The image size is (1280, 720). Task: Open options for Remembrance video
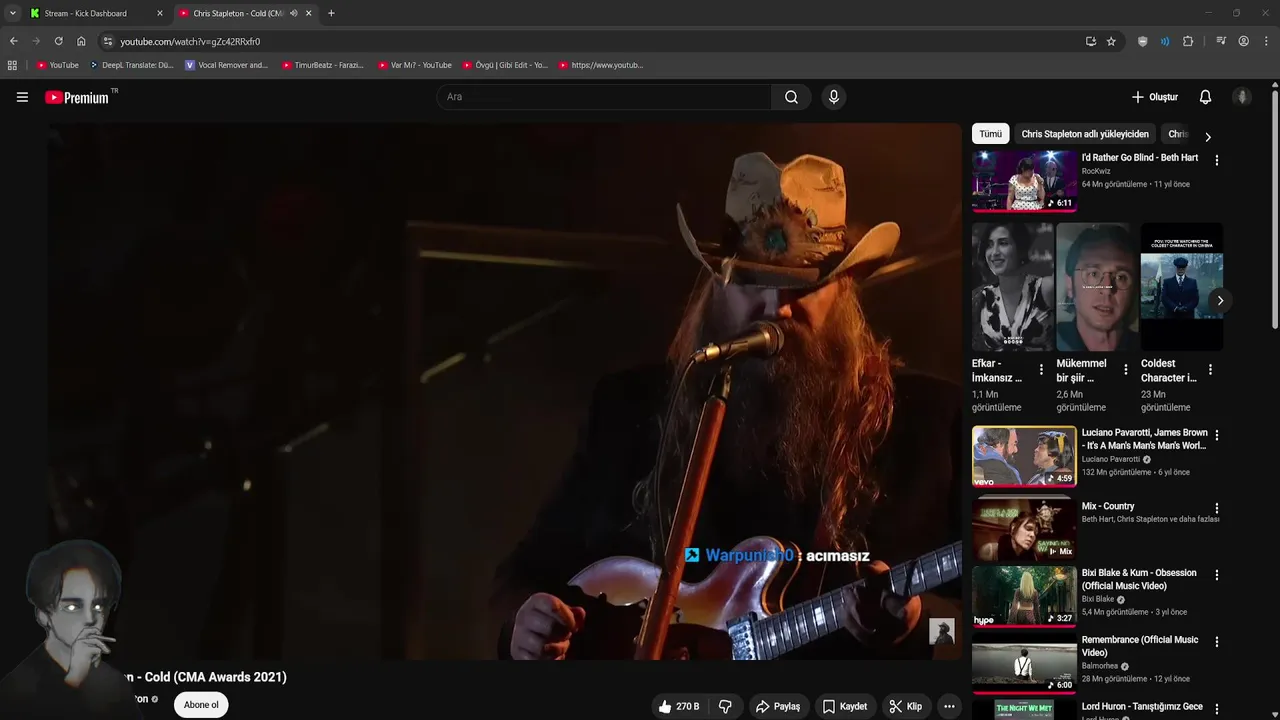[x=1216, y=642]
